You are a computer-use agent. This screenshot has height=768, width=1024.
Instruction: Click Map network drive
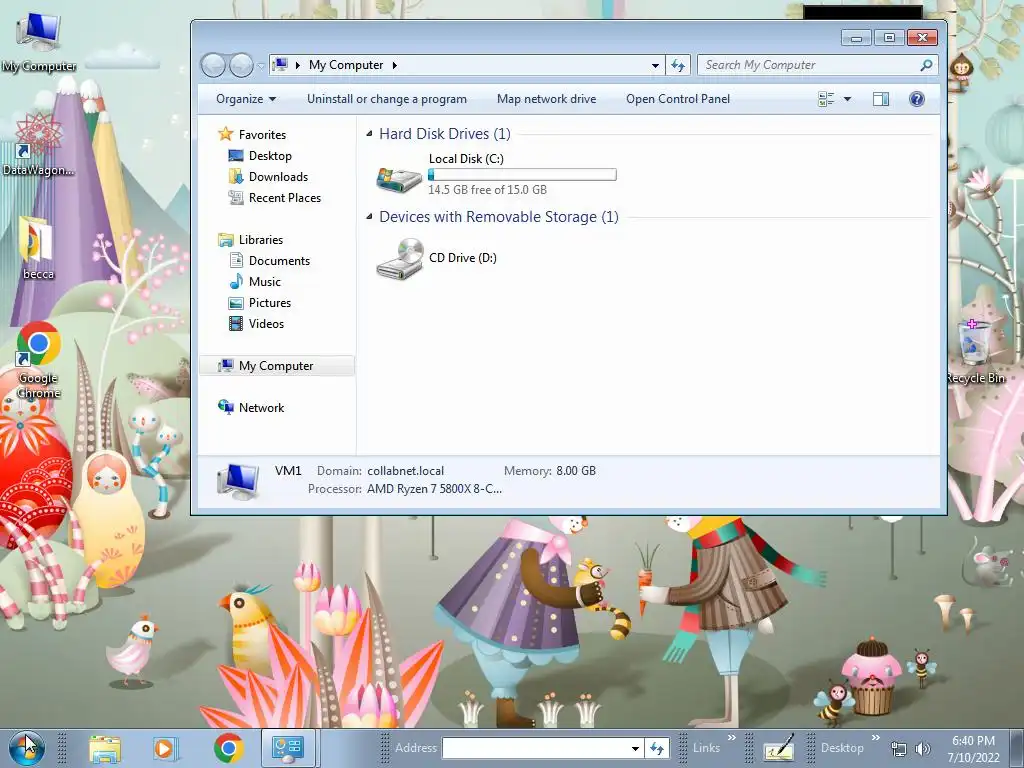point(547,99)
